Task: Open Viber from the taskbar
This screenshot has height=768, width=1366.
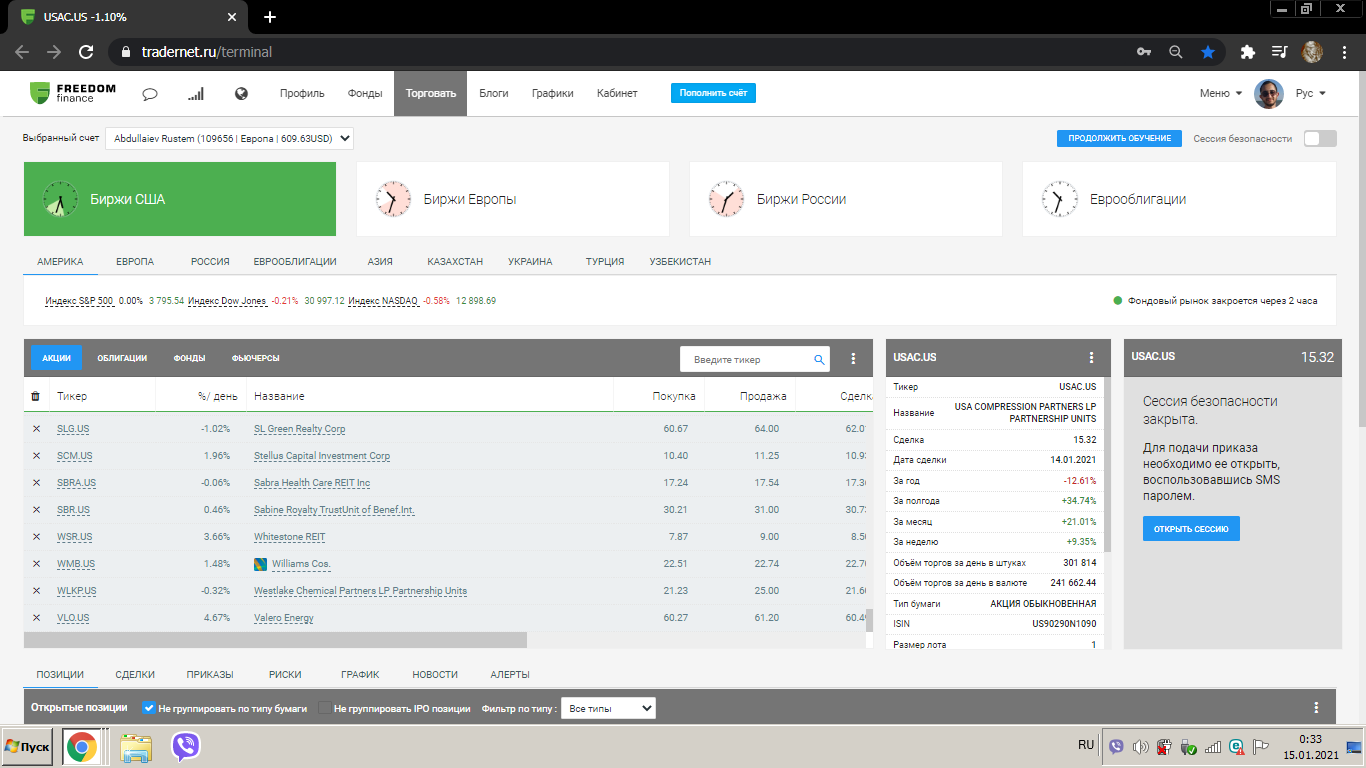Action: 185,747
